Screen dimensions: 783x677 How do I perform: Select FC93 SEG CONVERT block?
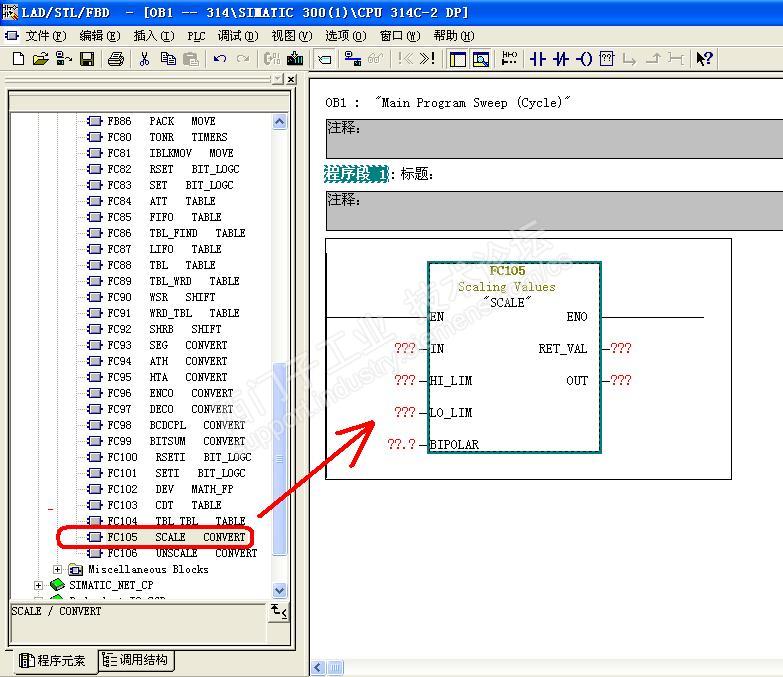pos(157,344)
